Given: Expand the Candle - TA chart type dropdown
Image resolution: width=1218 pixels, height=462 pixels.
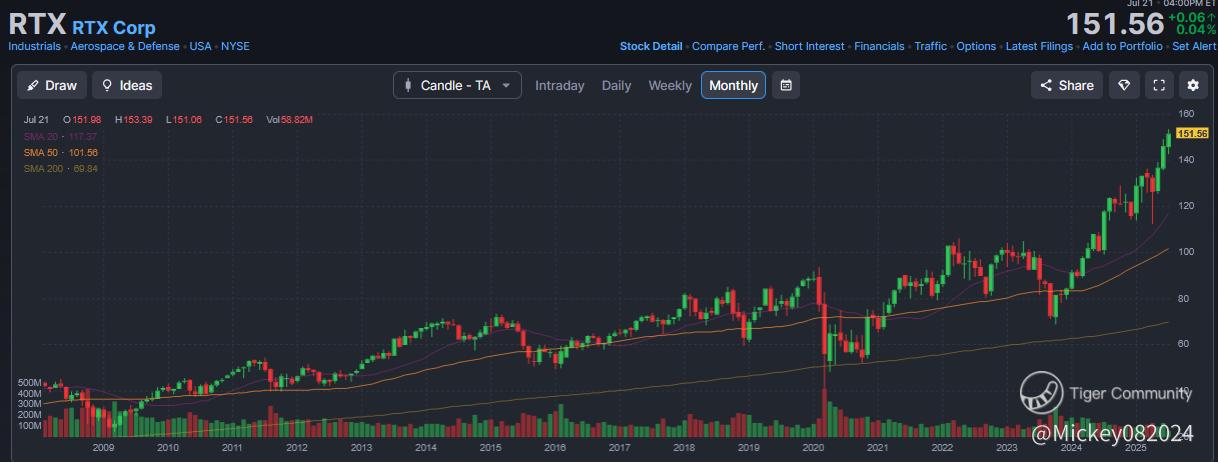Looking at the screenshot, I should [457, 85].
